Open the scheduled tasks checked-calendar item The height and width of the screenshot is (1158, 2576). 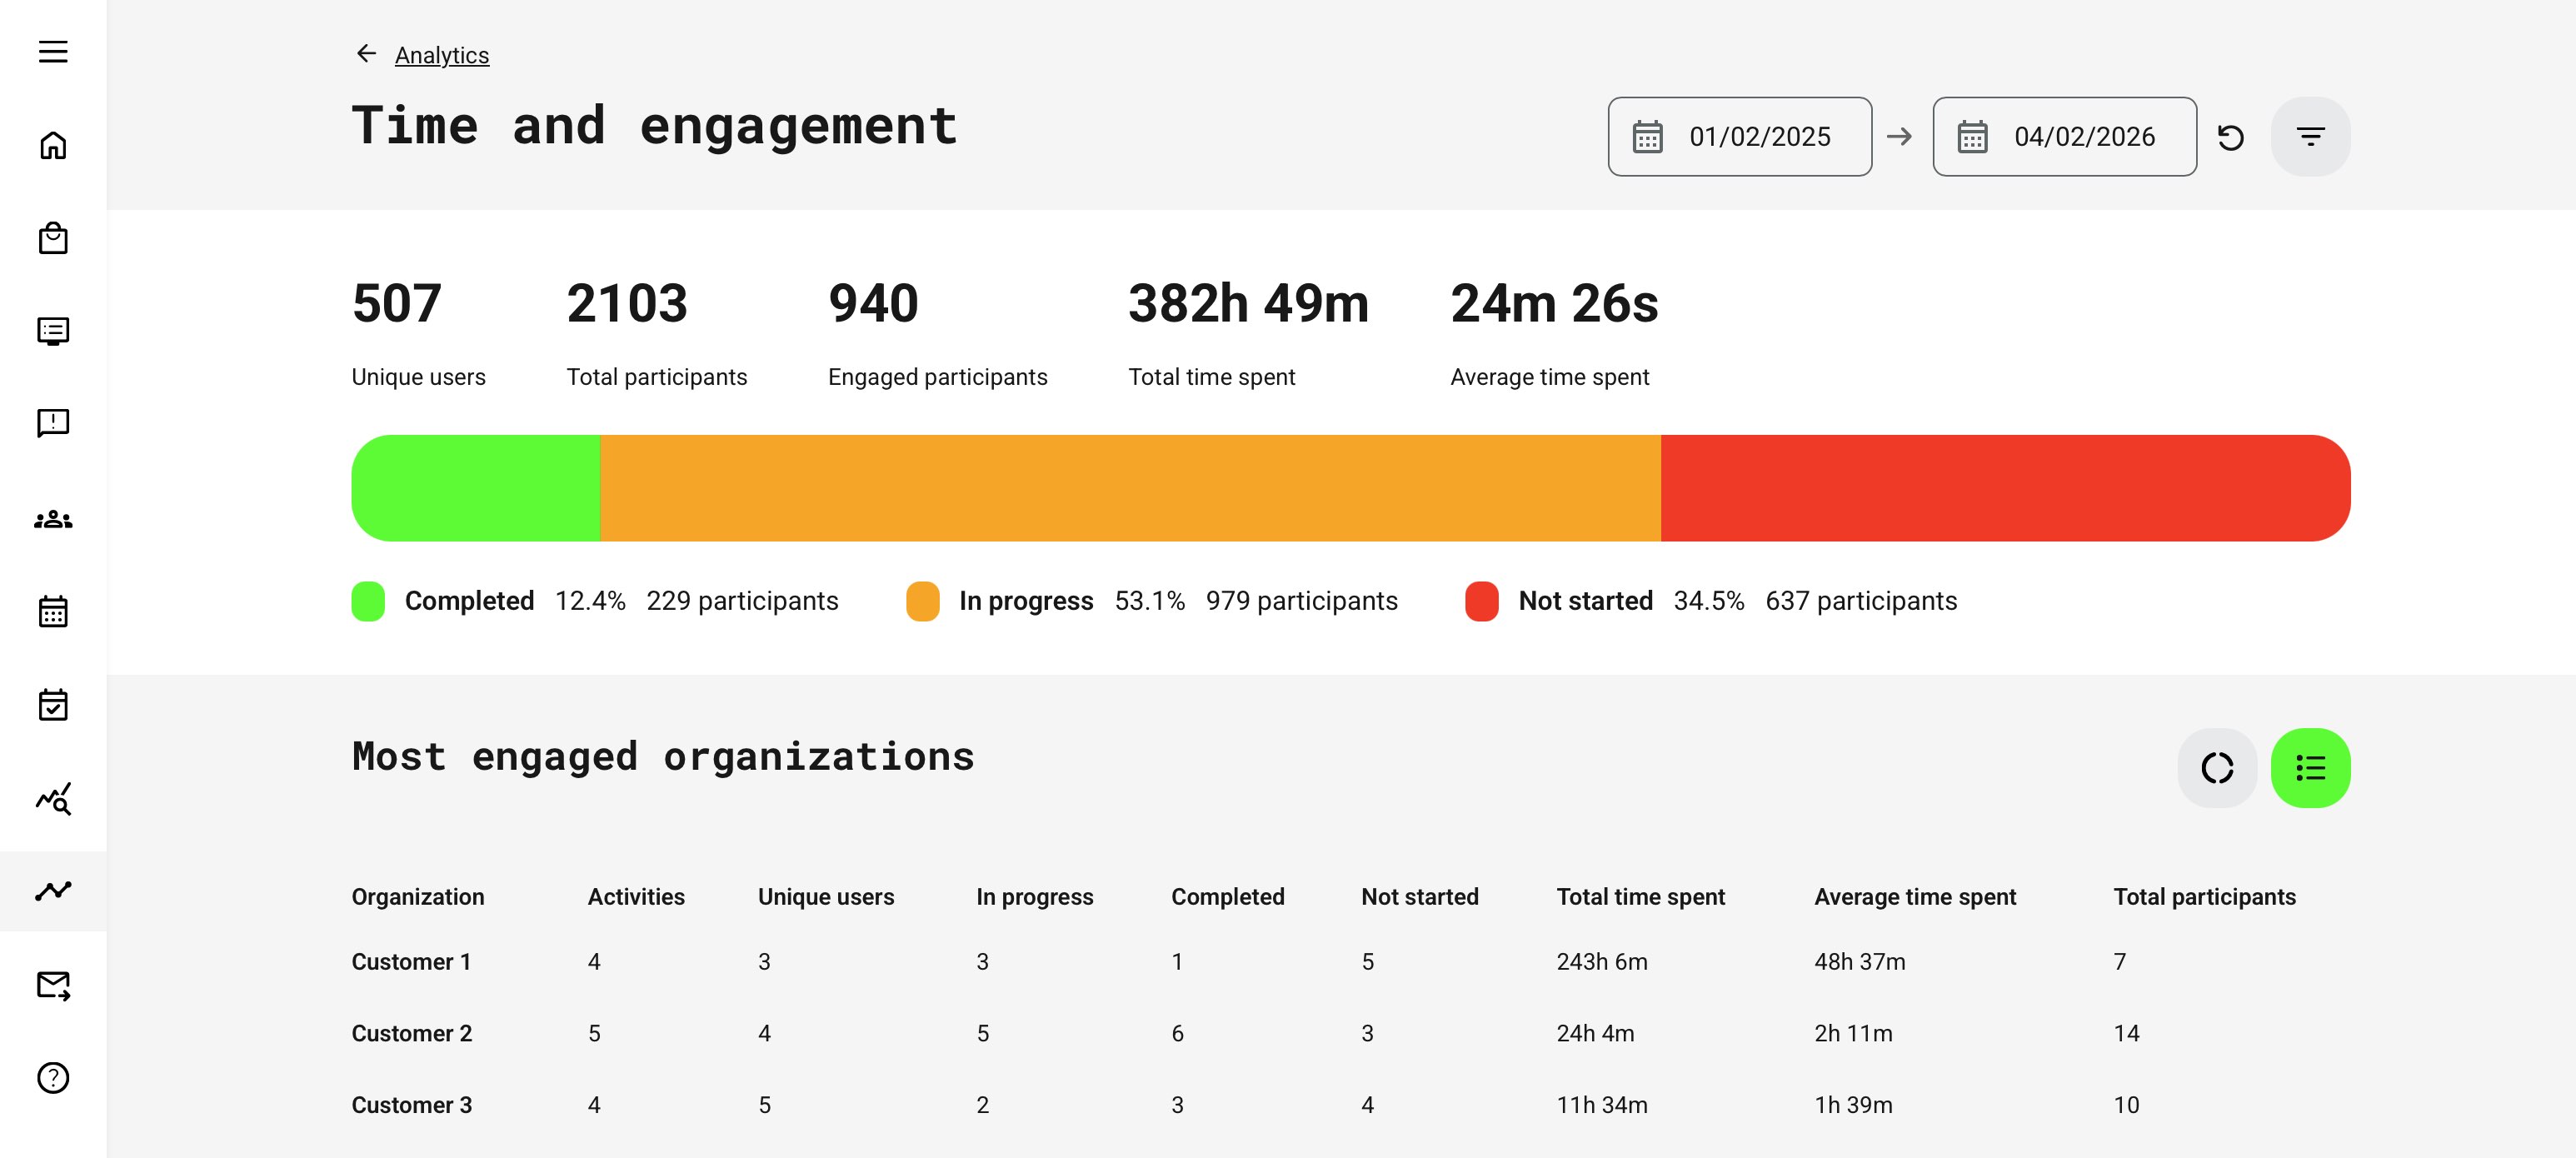[53, 705]
